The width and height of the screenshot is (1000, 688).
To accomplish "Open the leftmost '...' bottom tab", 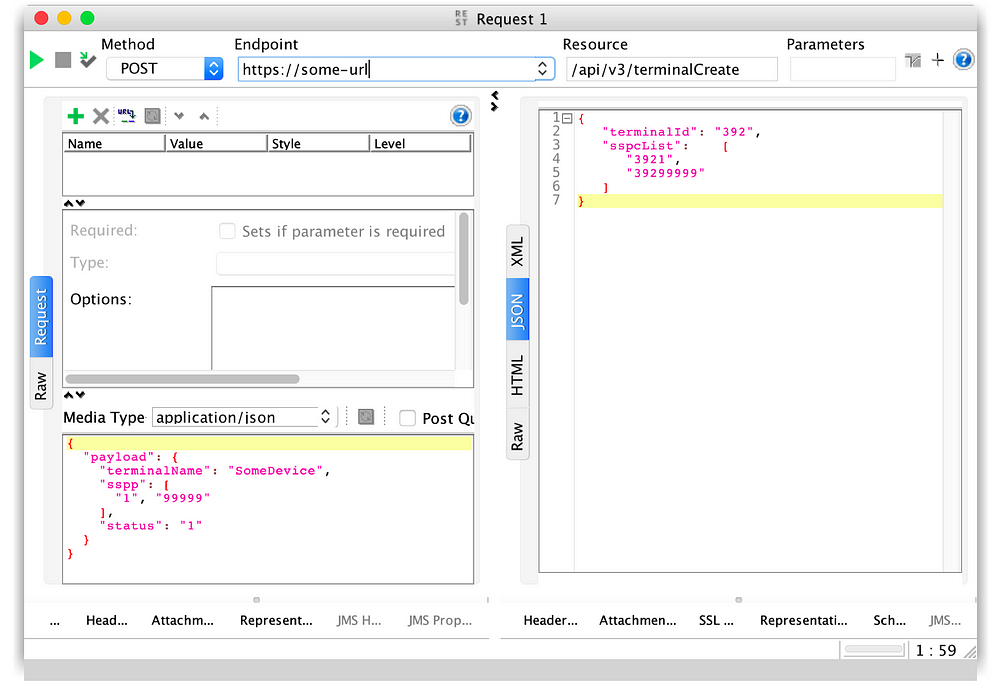I will [55, 620].
